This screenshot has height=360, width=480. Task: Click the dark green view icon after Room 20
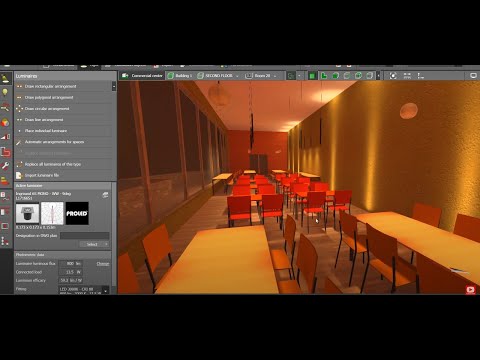[291, 76]
